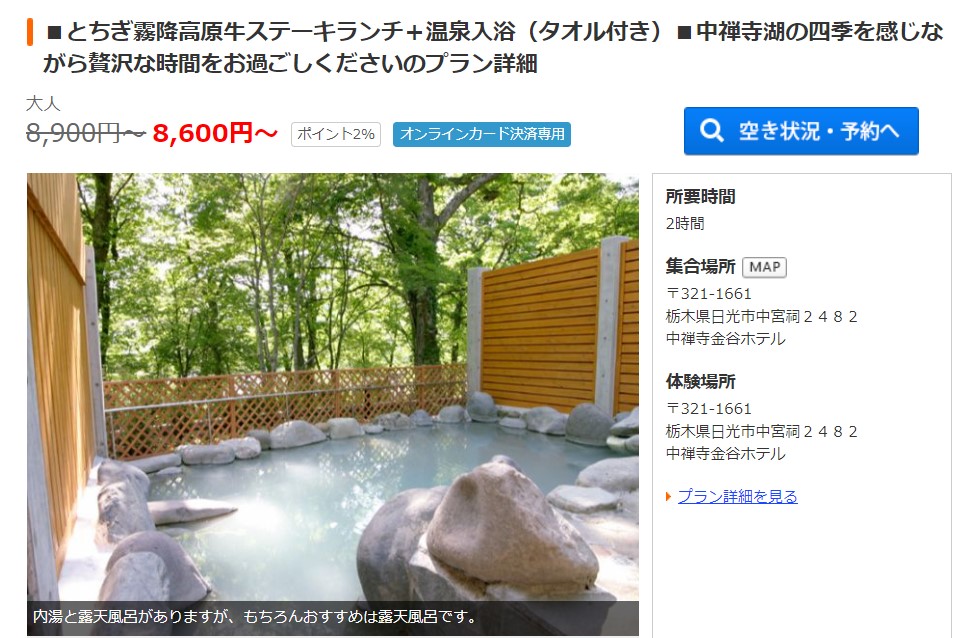Click the 体験場所 heading label
The image size is (980, 638).
[x=700, y=381]
